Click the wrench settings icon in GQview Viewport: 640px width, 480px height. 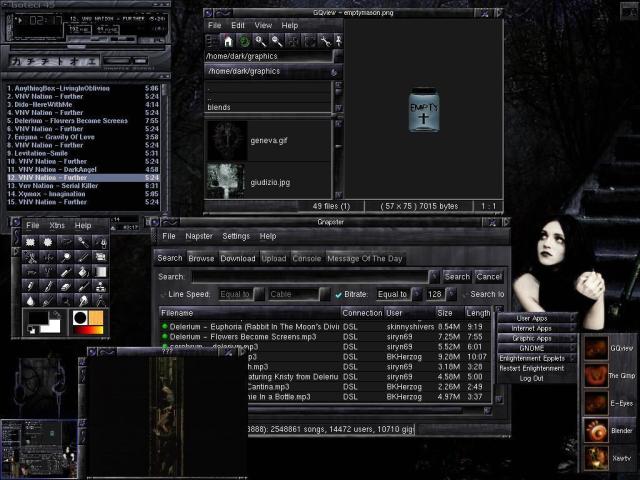point(324,41)
